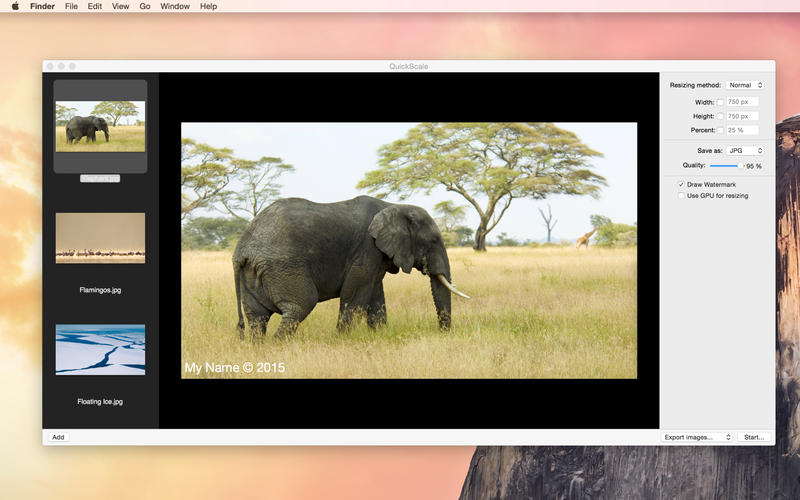Click the Quality slider track
The height and width of the screenshot is (500, 800).
pyautogui.click(x=724, y=166)
